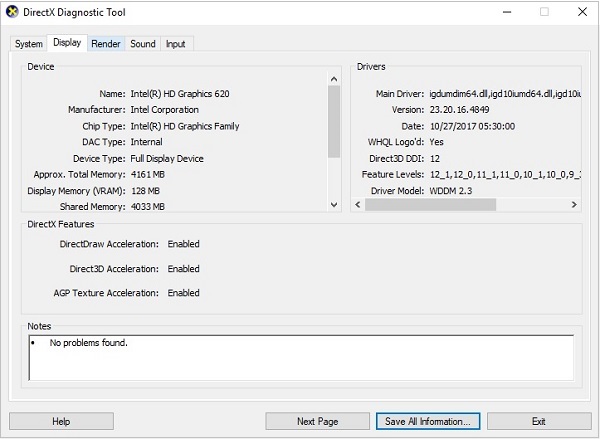The image size is (600, 439).
Task: Click the Help button
Action: [61, 421]
